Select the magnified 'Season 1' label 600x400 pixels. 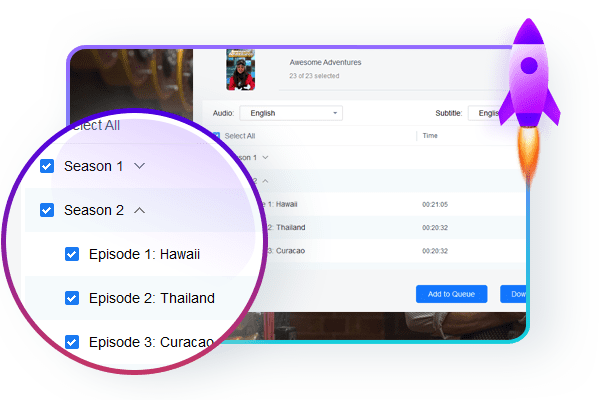pos(94,166)
